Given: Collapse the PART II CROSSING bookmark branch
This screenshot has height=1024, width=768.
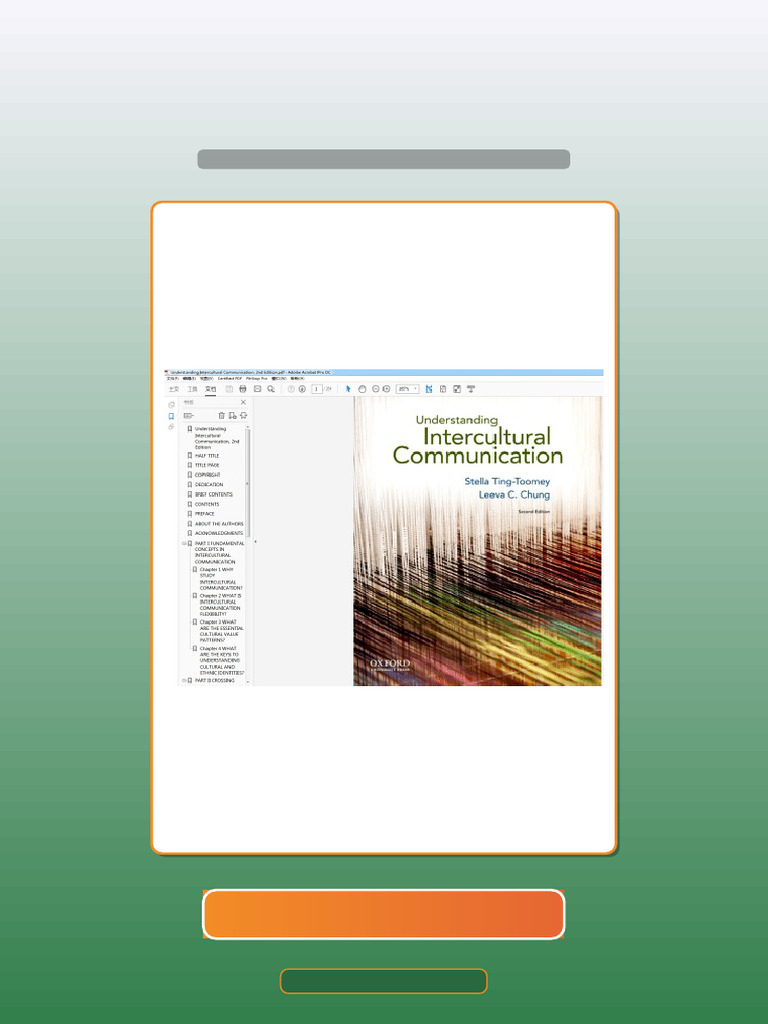Looking at the screenshot, I should pos(184,680).
